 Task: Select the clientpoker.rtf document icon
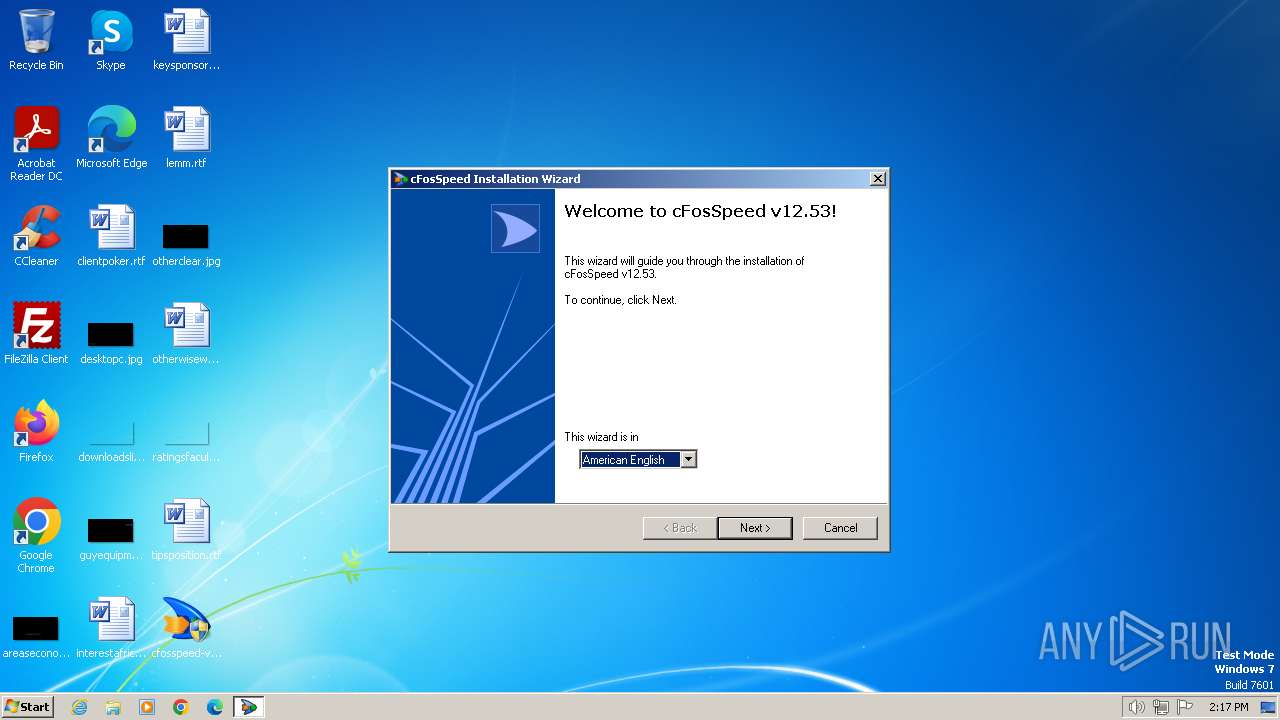pyautogui.click(x=111, y=237)
